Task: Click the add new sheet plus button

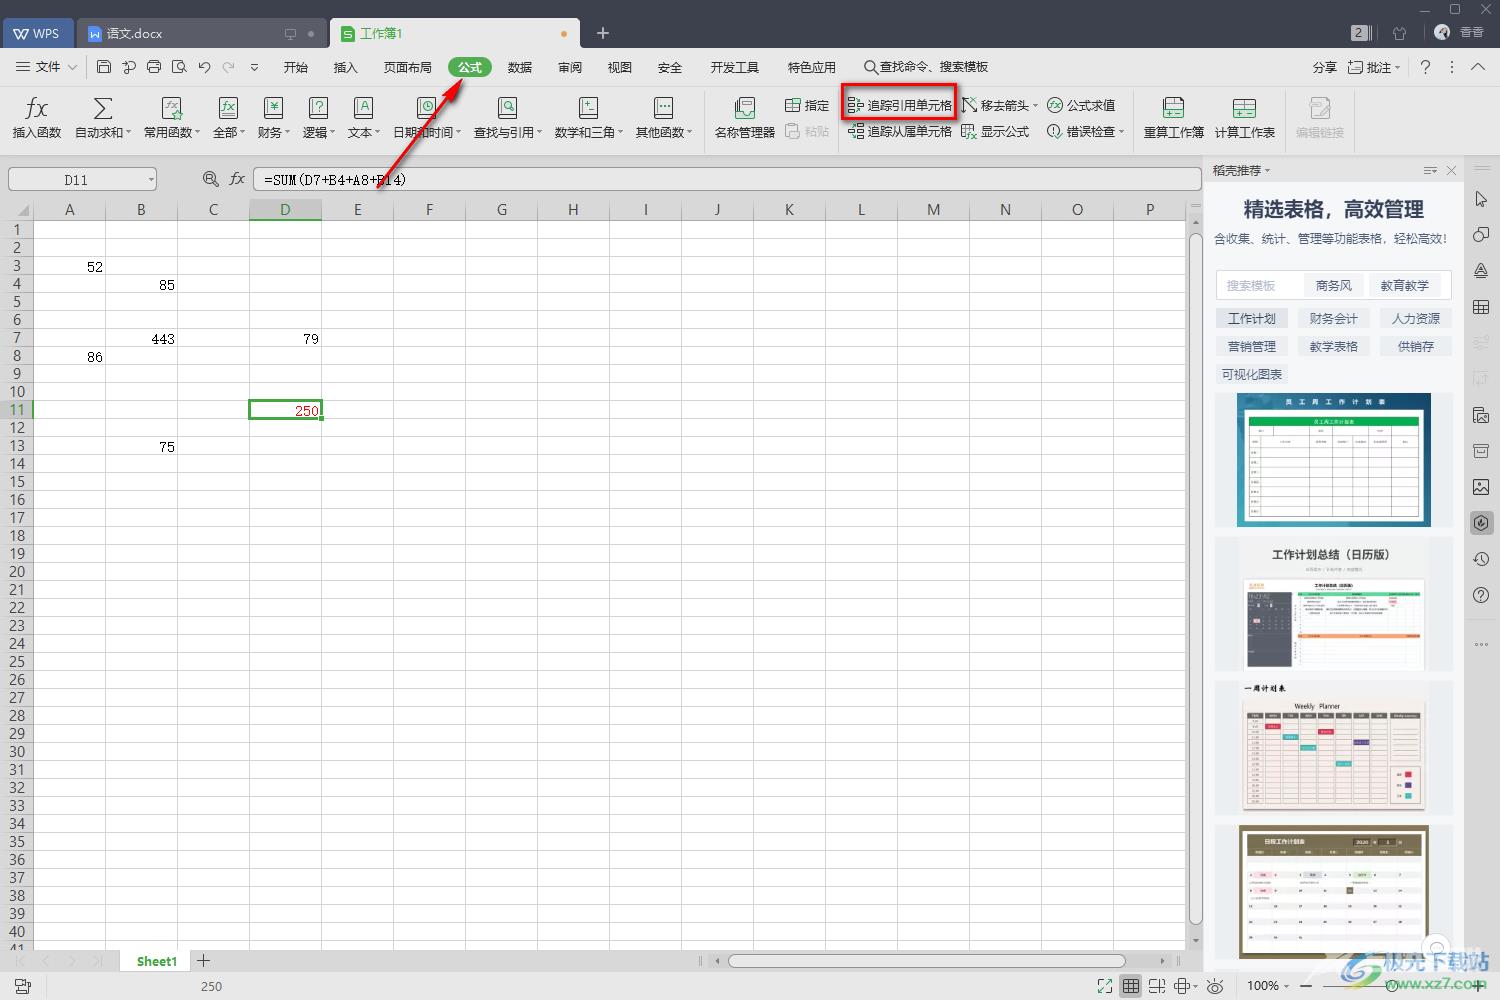Action: click(203, 961)
